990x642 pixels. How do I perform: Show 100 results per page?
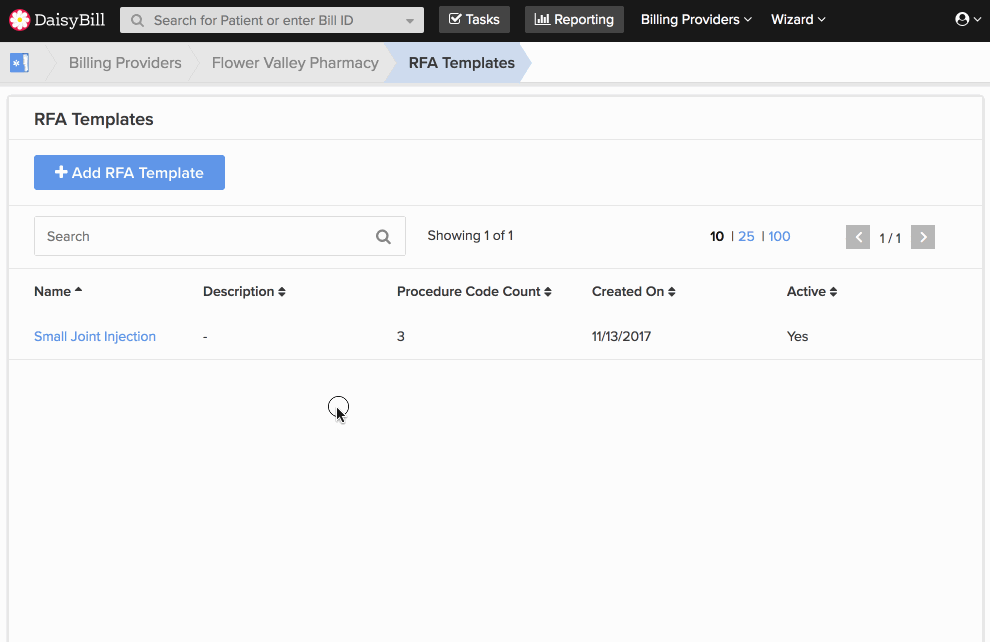(x=779, y=236)
